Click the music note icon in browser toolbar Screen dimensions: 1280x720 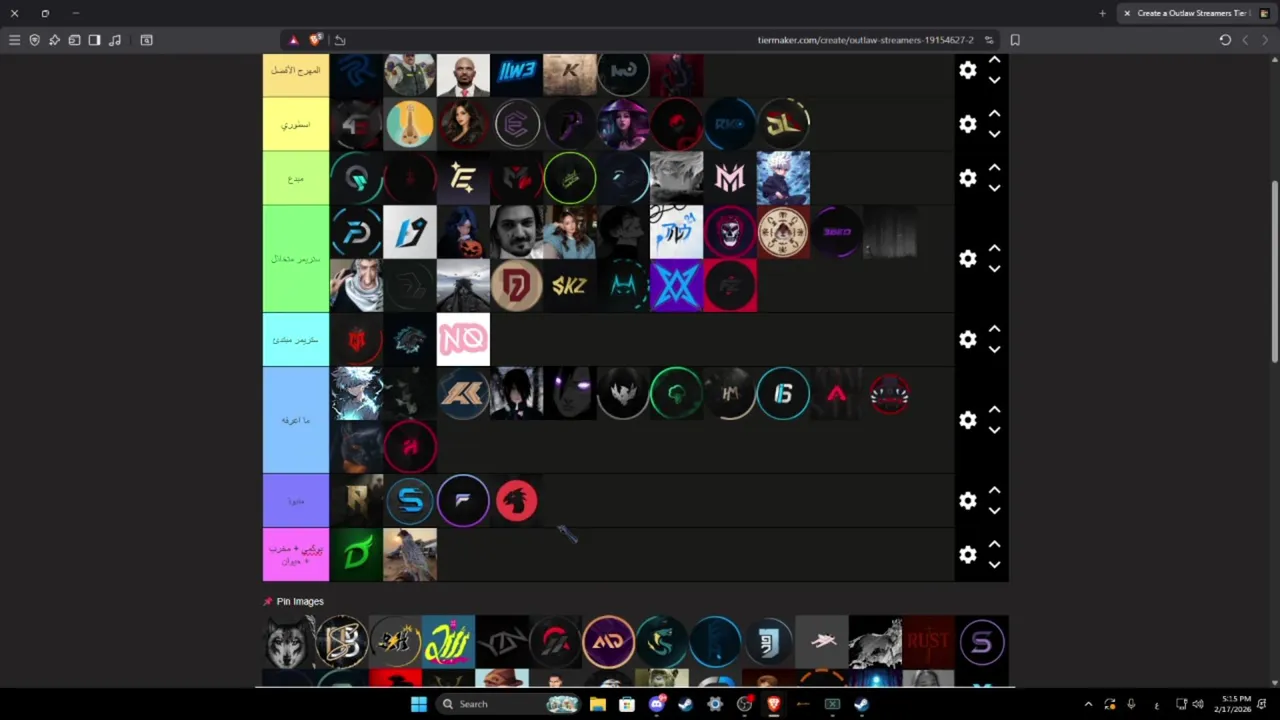[114, 40]
